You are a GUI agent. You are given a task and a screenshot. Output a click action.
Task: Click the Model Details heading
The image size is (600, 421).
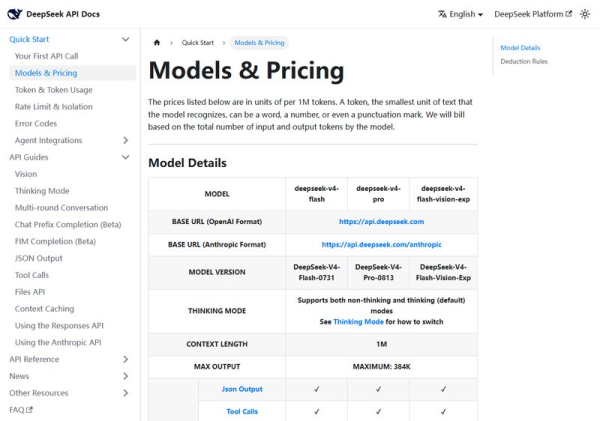coord(188,163)
